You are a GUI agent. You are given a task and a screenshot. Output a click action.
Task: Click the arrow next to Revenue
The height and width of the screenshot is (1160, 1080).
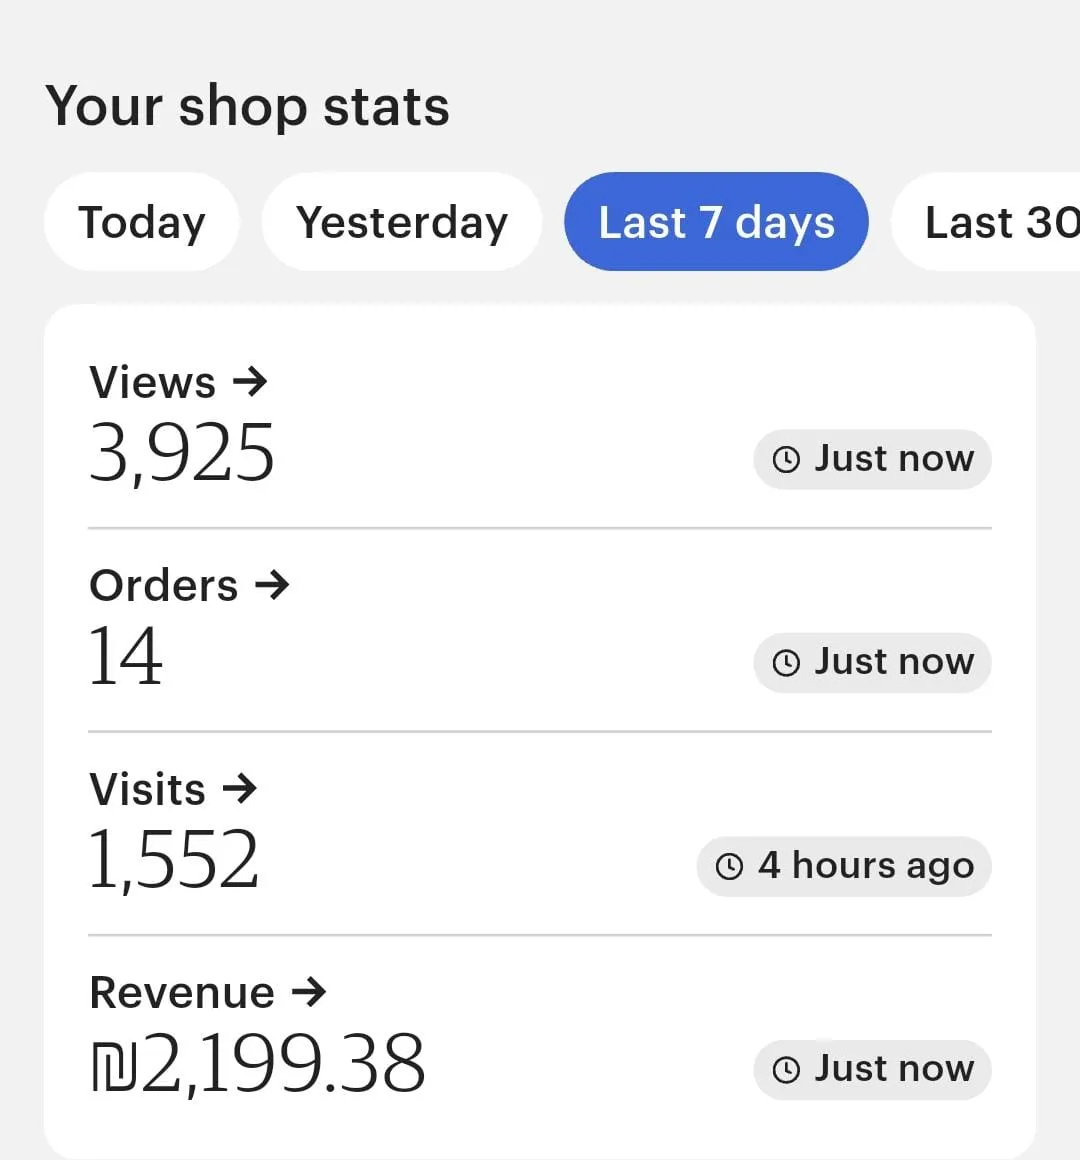point(309,992)
